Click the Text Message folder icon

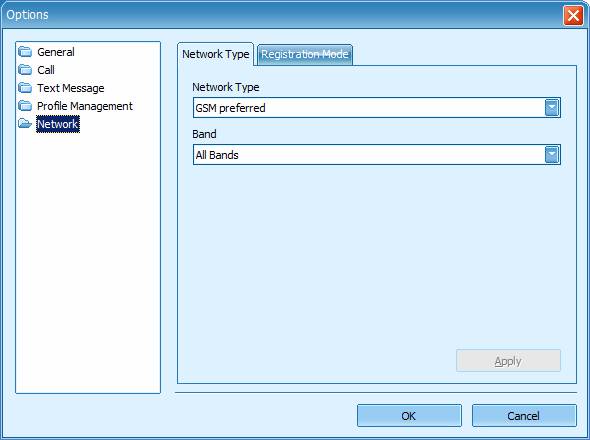[x=25, y=88]
